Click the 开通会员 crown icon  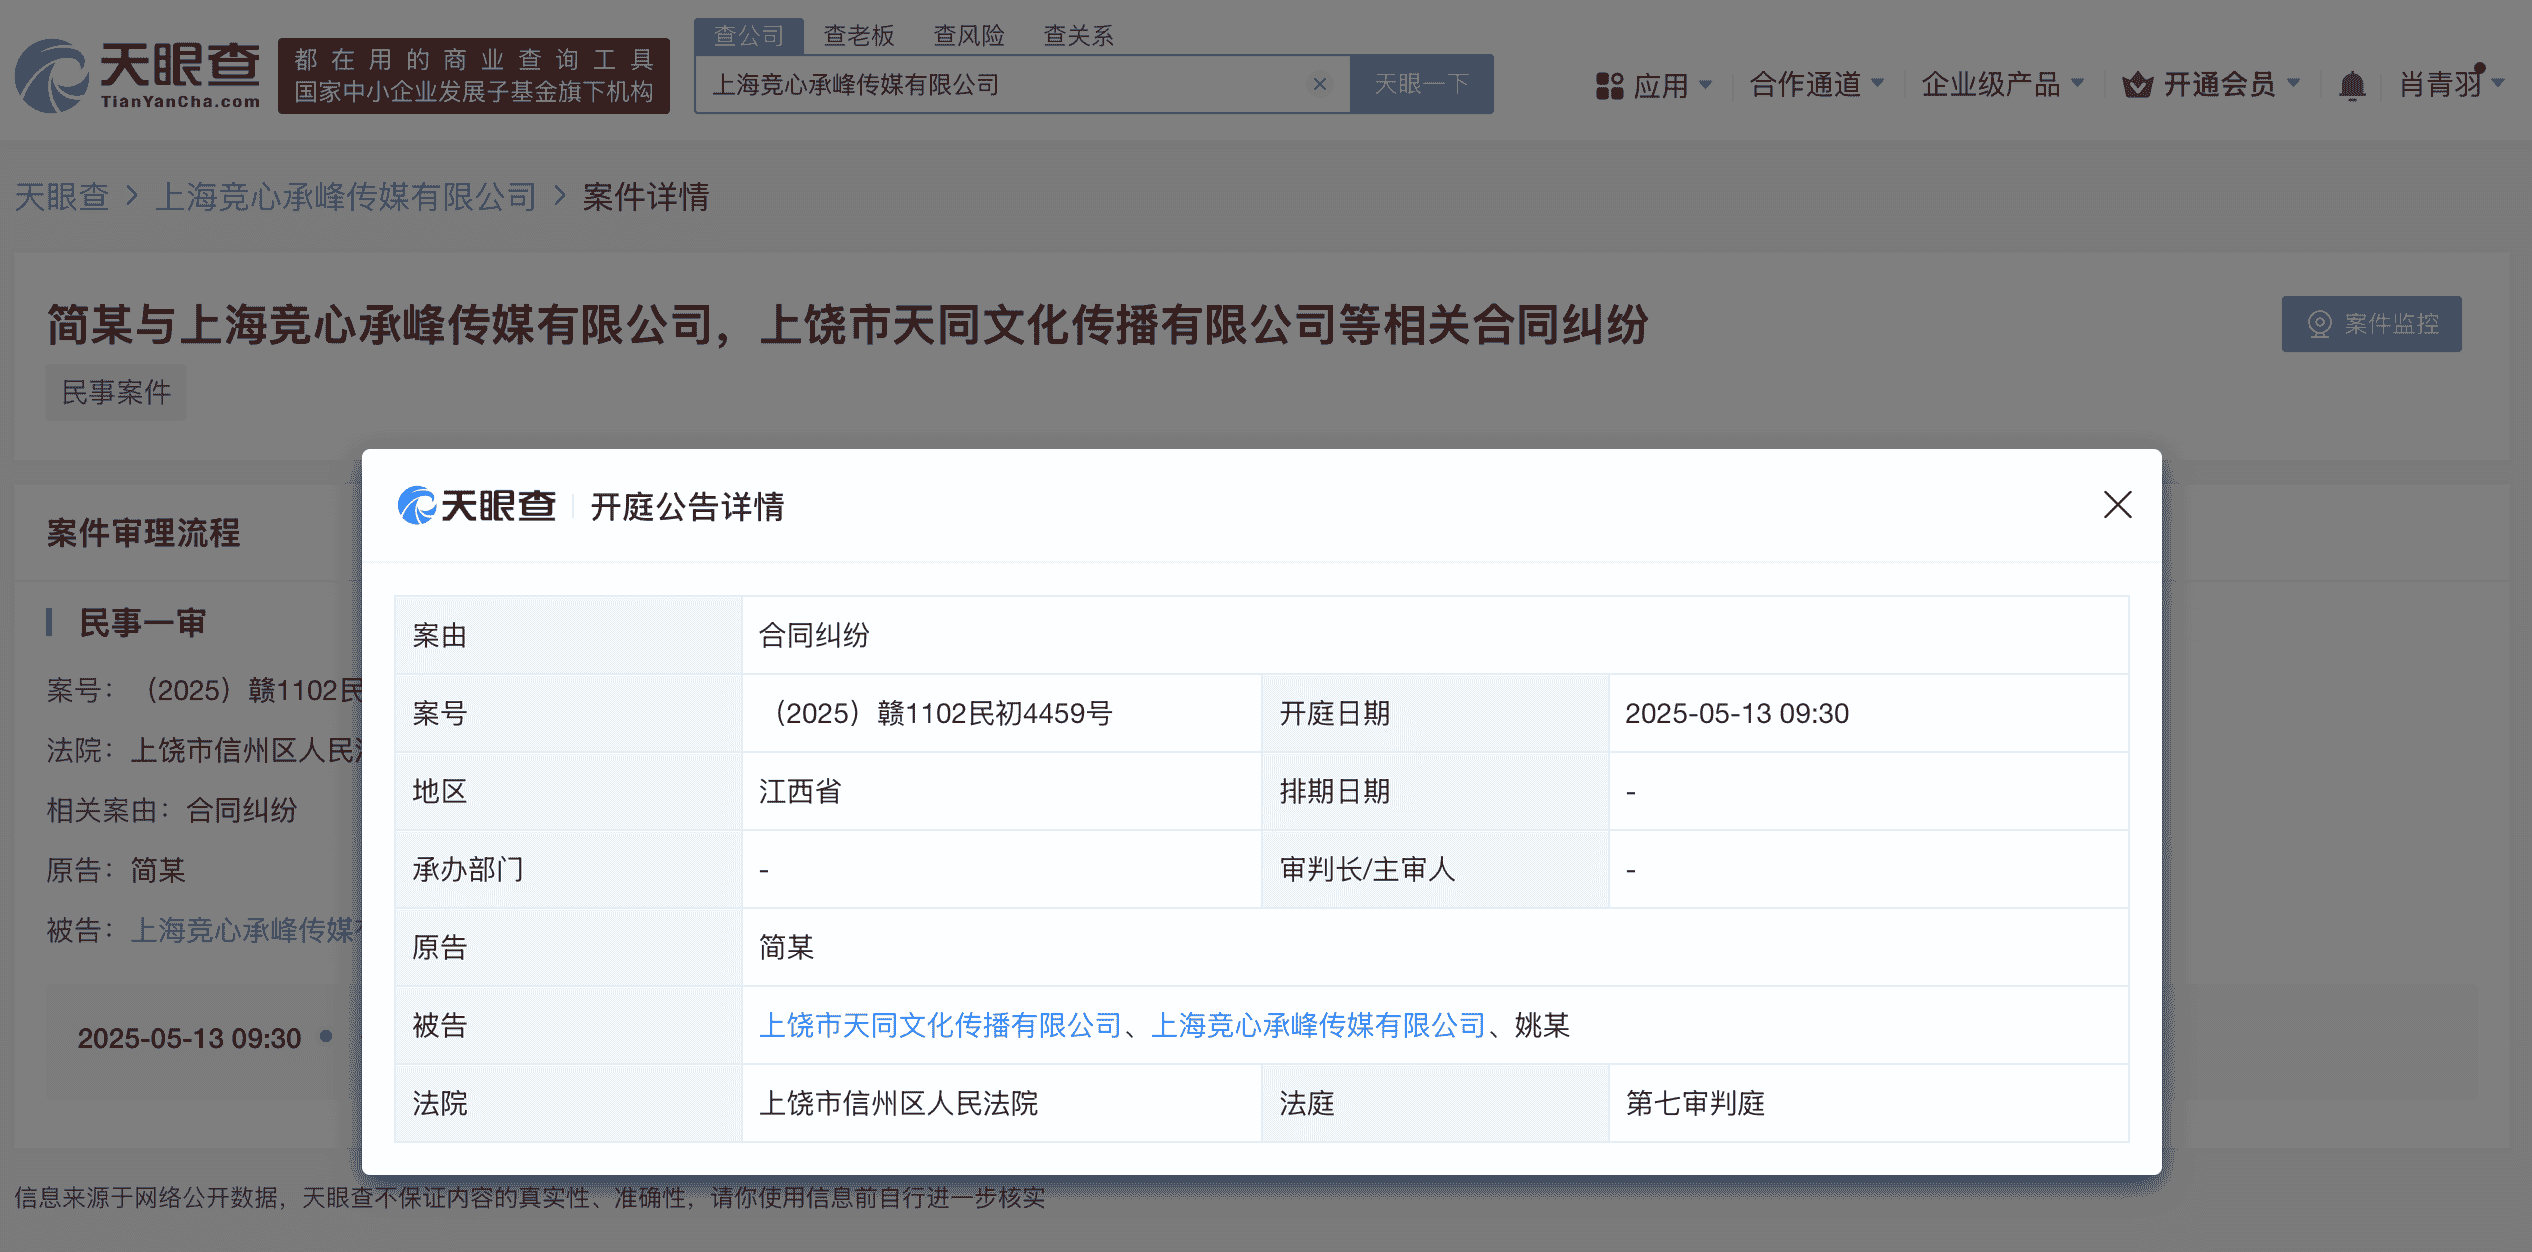click(2137, 86)
